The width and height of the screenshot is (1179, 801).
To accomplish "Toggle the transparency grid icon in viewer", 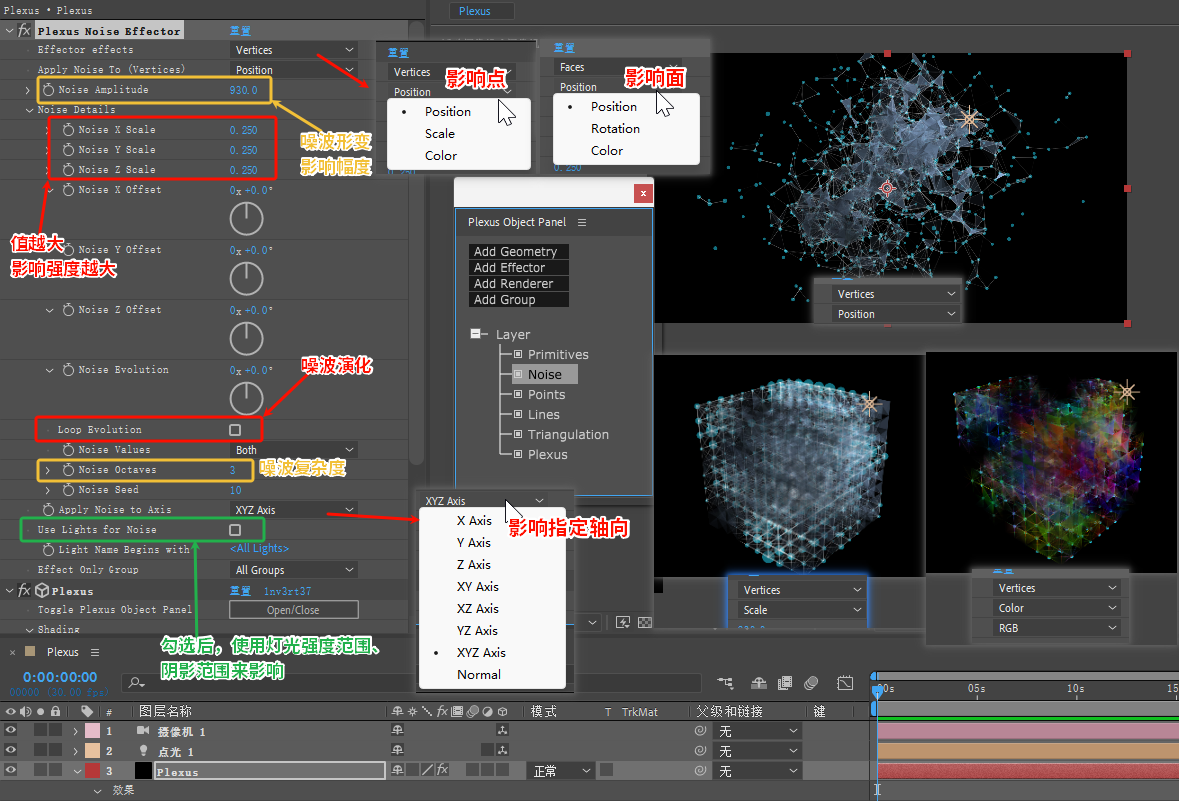I will [x=645, y=622].
